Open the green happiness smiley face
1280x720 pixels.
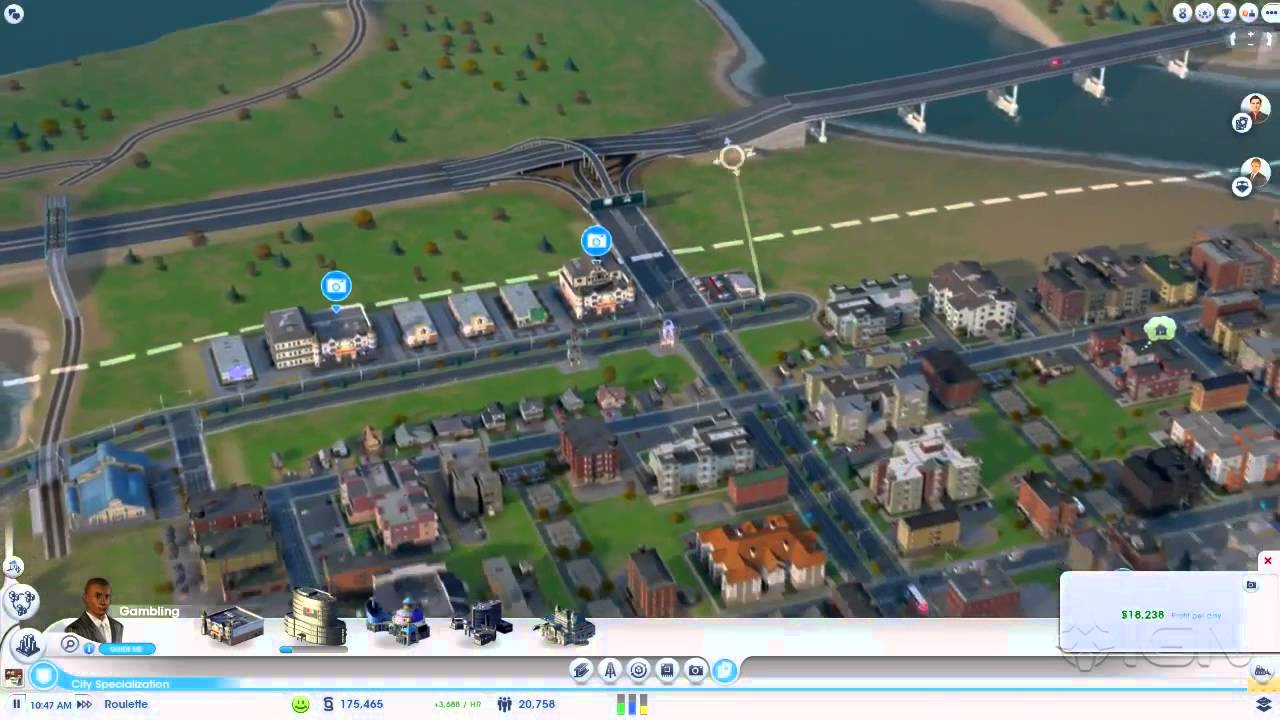coord(300,704)
